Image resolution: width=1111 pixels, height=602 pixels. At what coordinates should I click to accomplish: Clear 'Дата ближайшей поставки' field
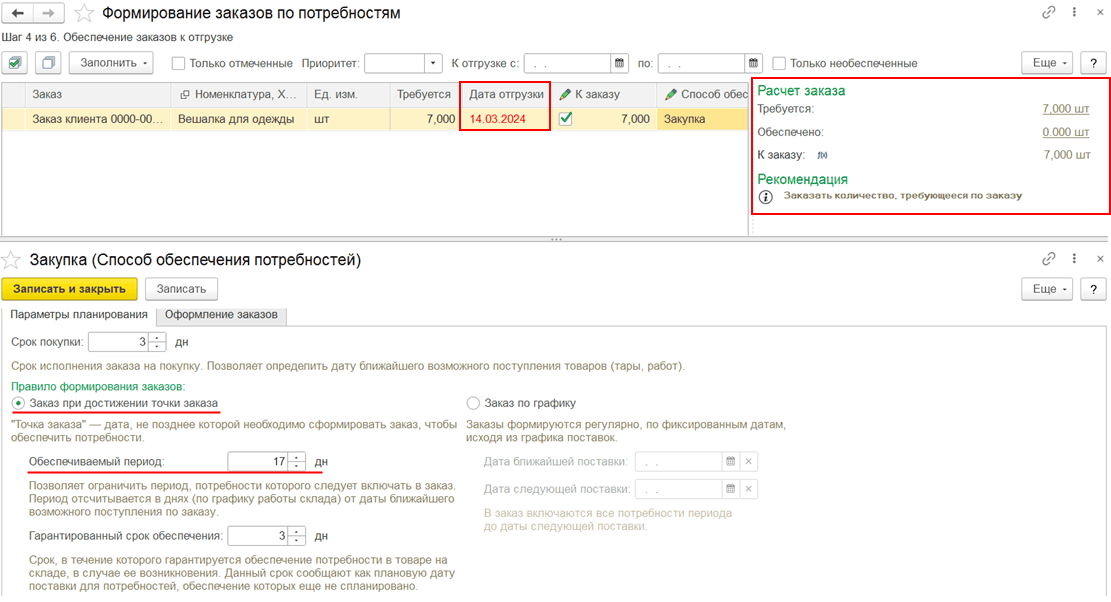(x=748, y=461)
